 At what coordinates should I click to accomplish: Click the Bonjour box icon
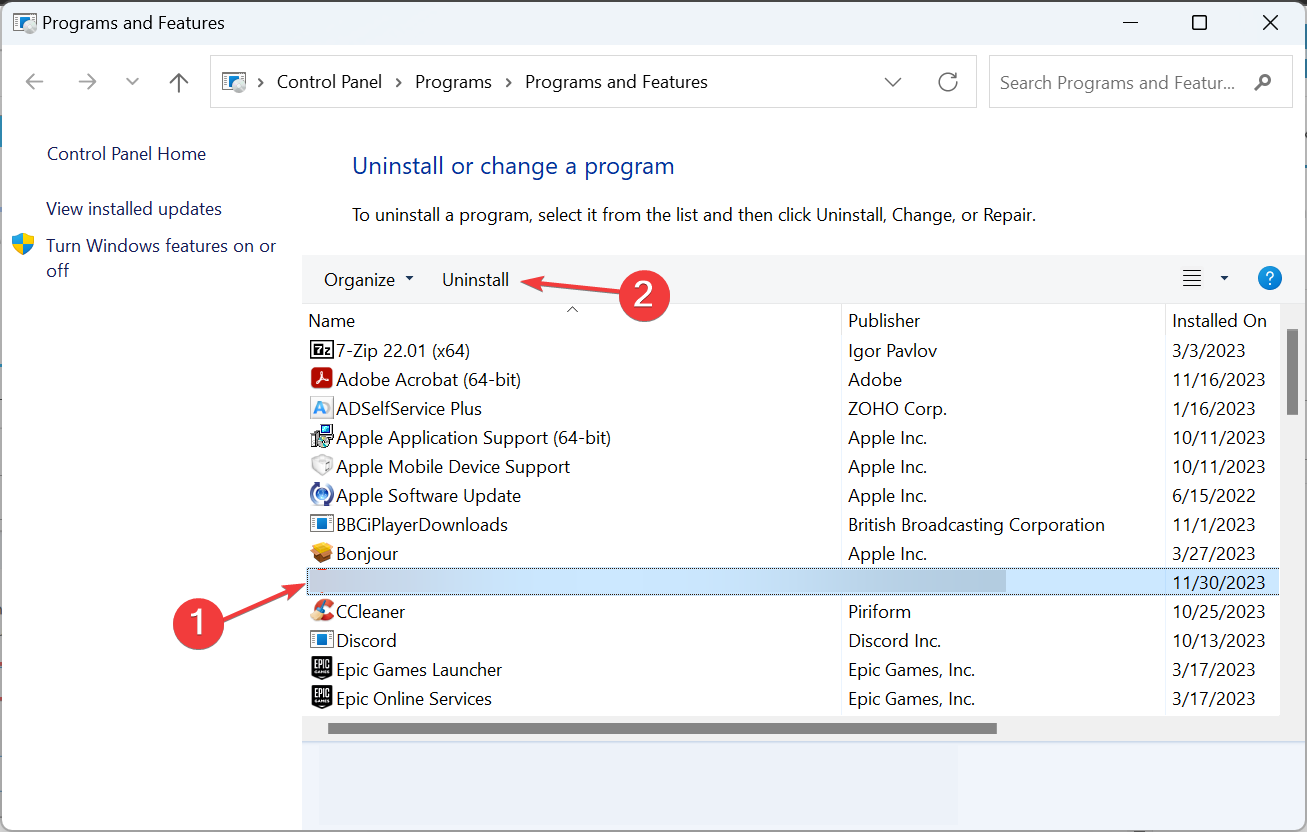click(321, 553)
